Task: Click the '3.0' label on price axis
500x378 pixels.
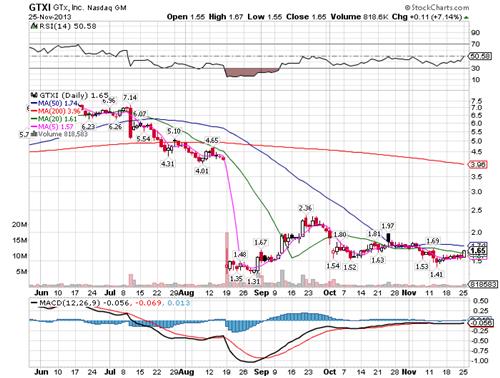Action: [x=477, y=192]
